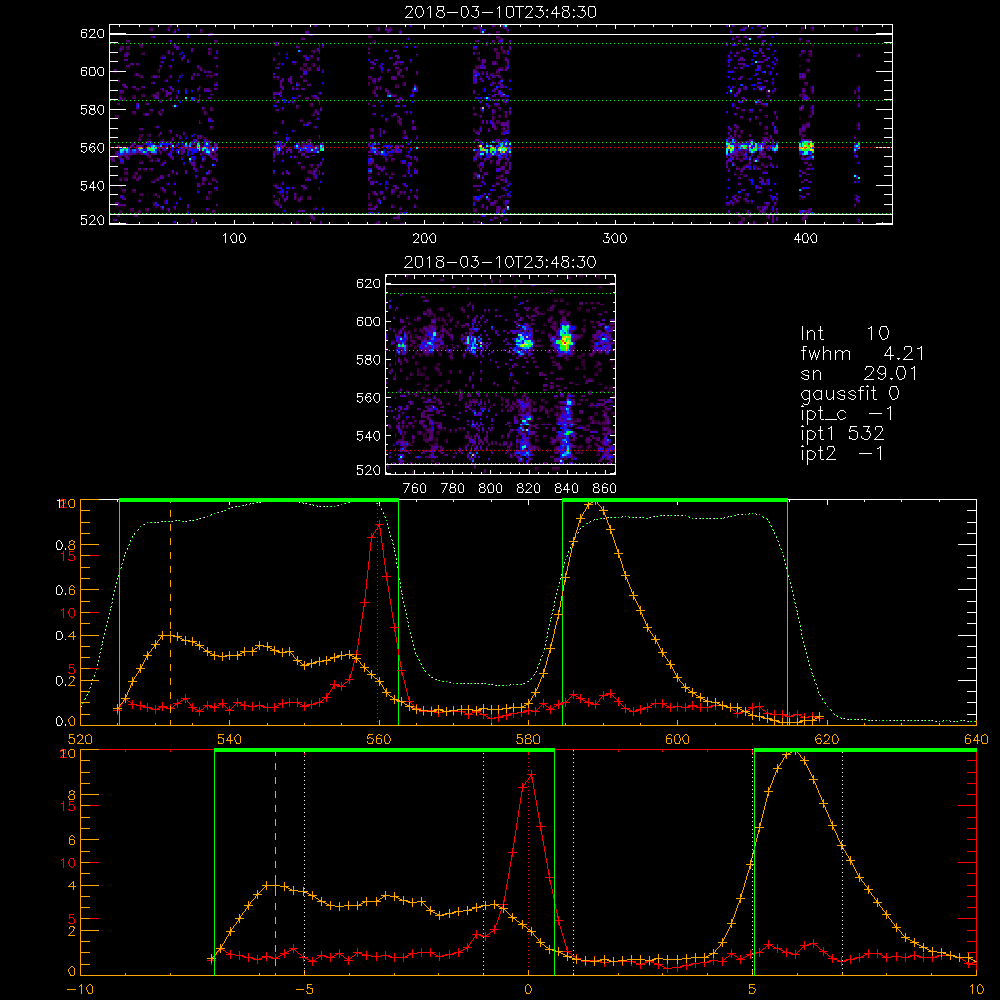This screenshot has width=1000, height=1000.
Task: Click x-axis label 520 of the third plot
Action: pyautogui.click(x=80, y=739)
